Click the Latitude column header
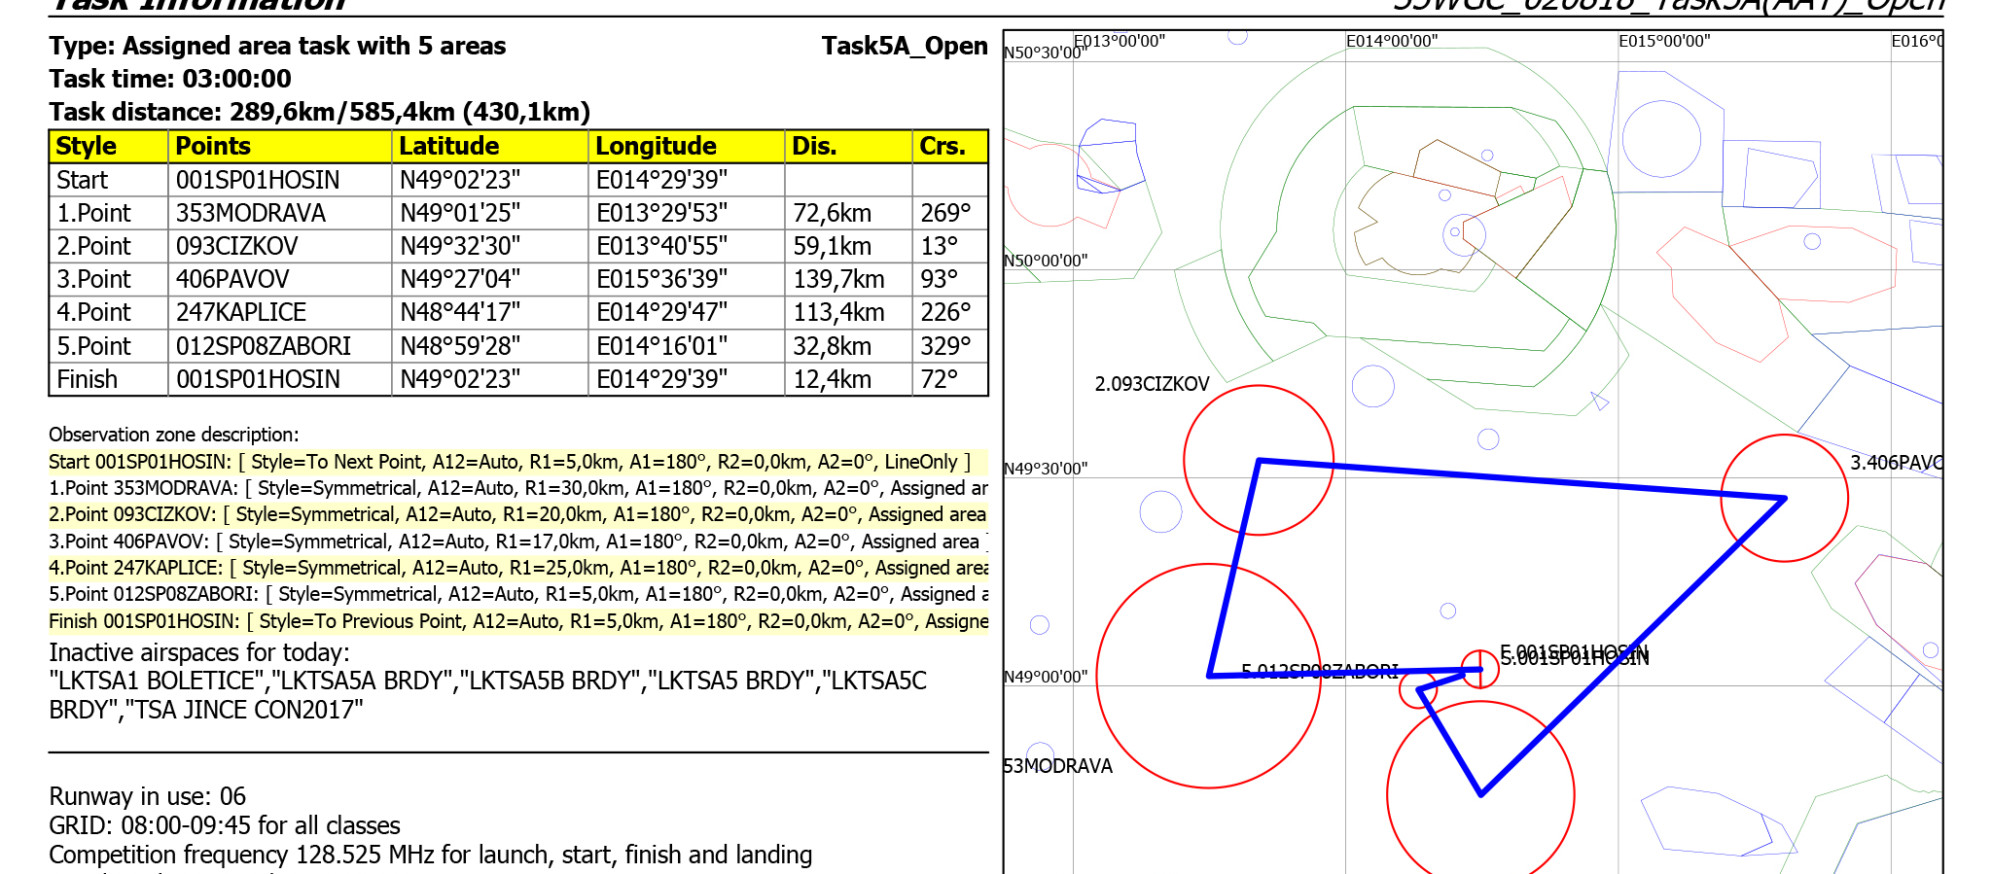Image resolution: width=1992 pixels, height=874 pixels. coord(449,146)
